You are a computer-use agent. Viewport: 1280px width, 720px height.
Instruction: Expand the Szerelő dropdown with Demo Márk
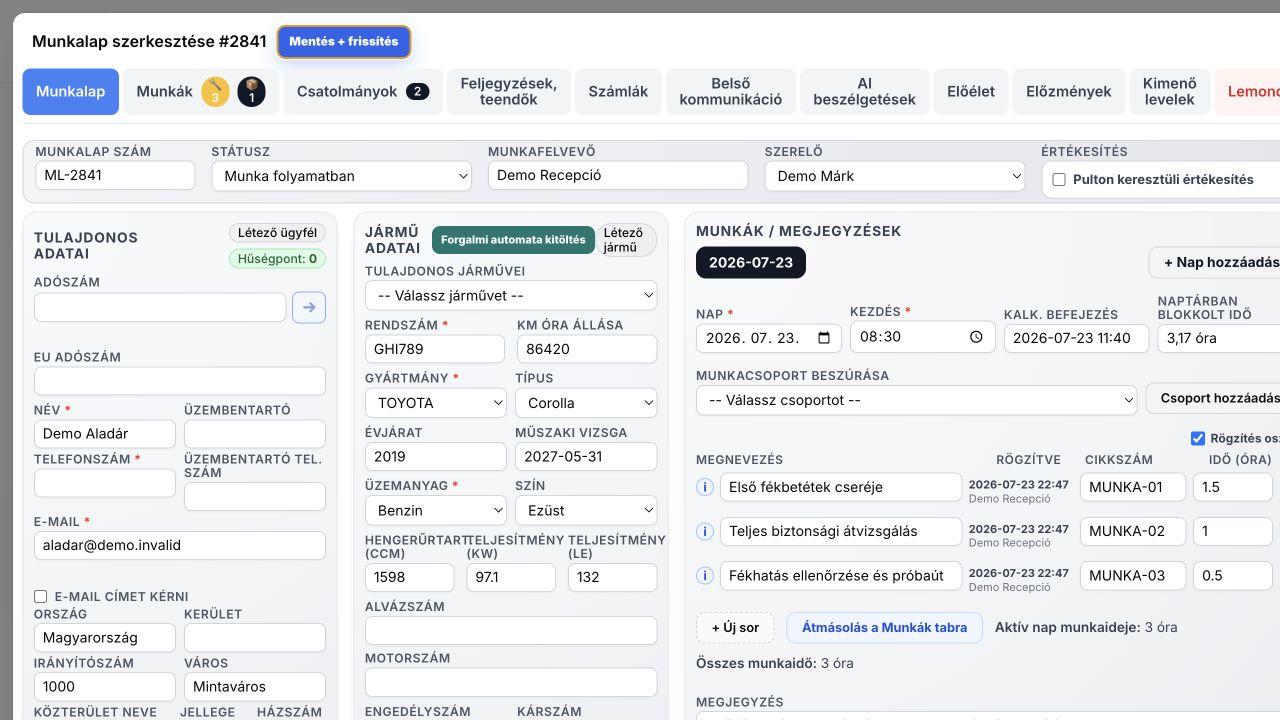(x=895, y=176)
